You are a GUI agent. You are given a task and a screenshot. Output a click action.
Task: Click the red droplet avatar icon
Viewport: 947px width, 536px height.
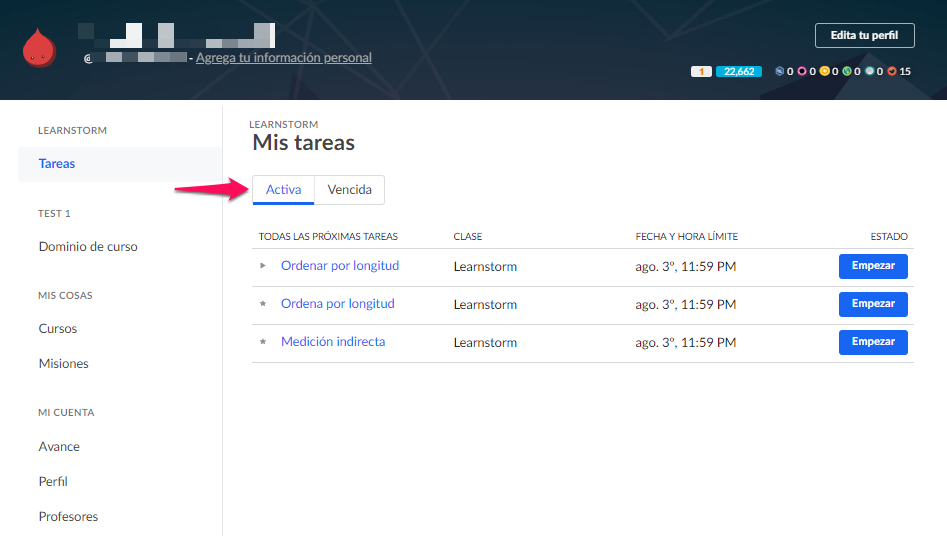39,47
